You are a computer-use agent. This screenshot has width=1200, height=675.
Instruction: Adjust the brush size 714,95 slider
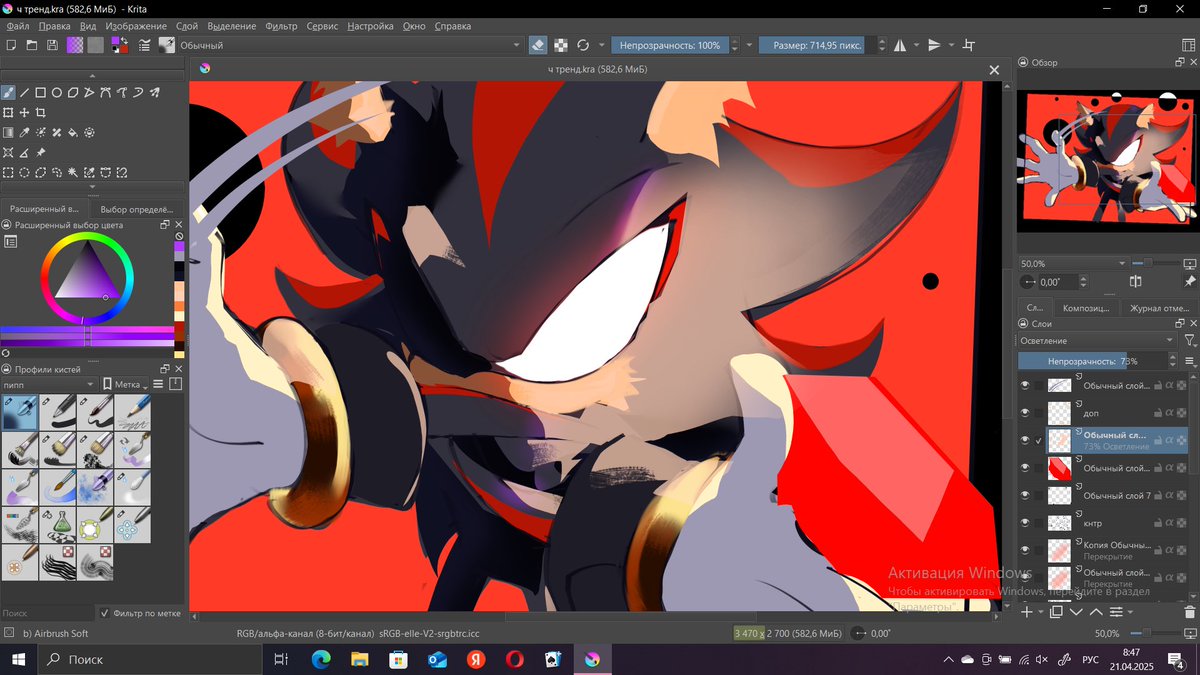coord(817,45)
